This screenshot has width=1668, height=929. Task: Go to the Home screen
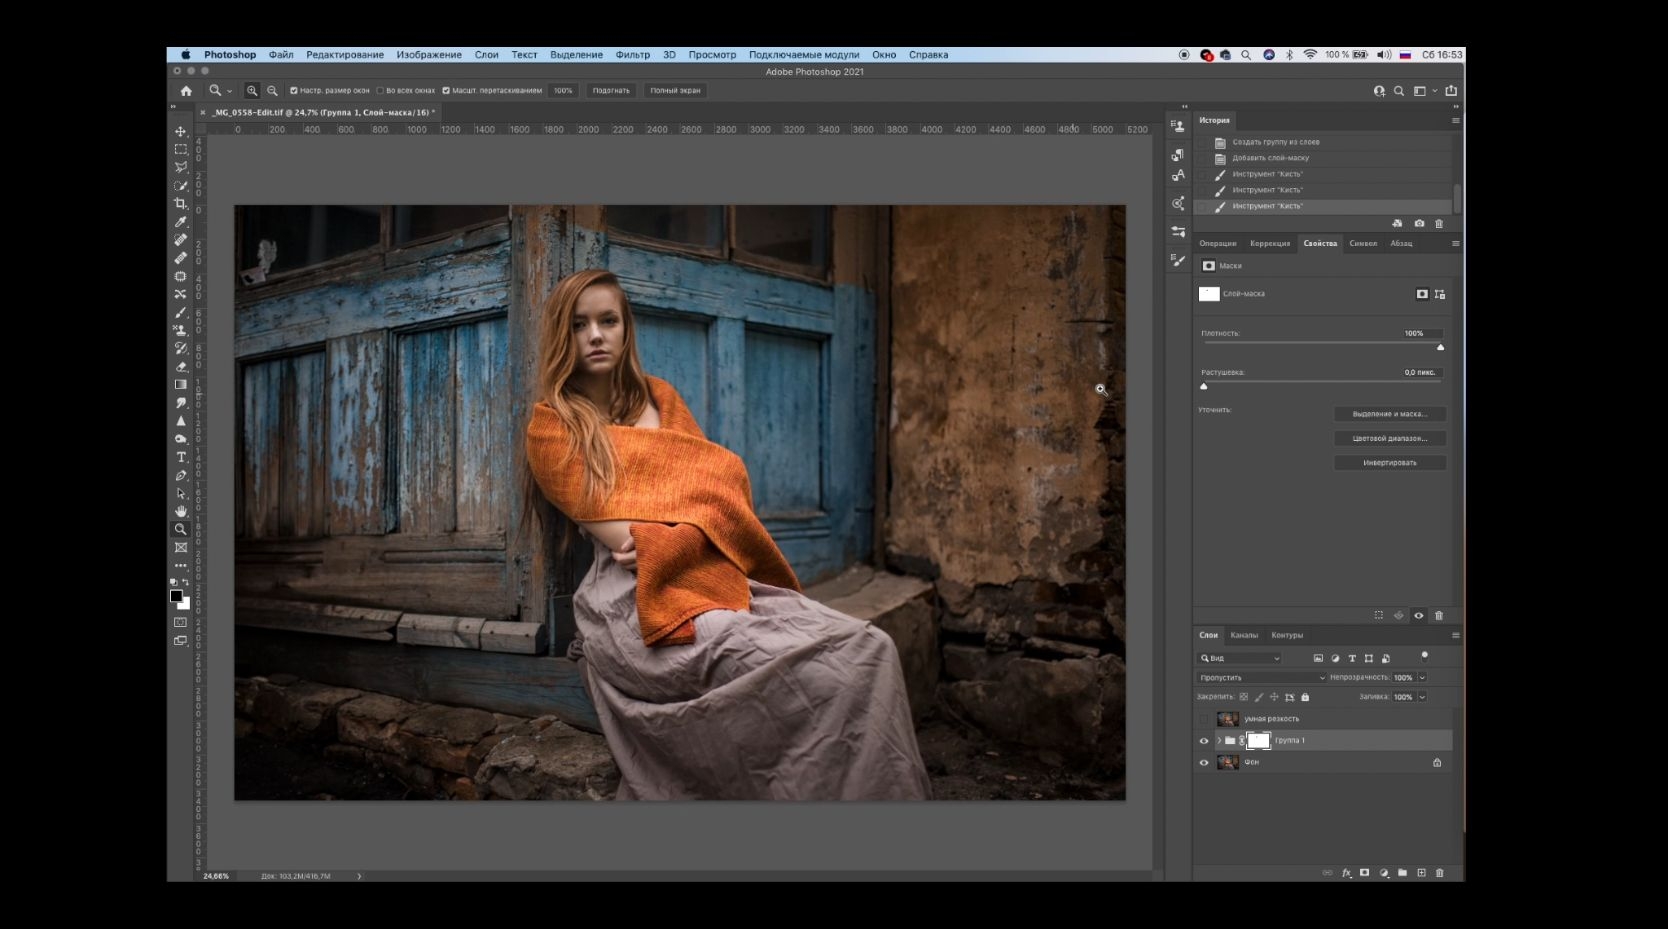coord(186,90)
